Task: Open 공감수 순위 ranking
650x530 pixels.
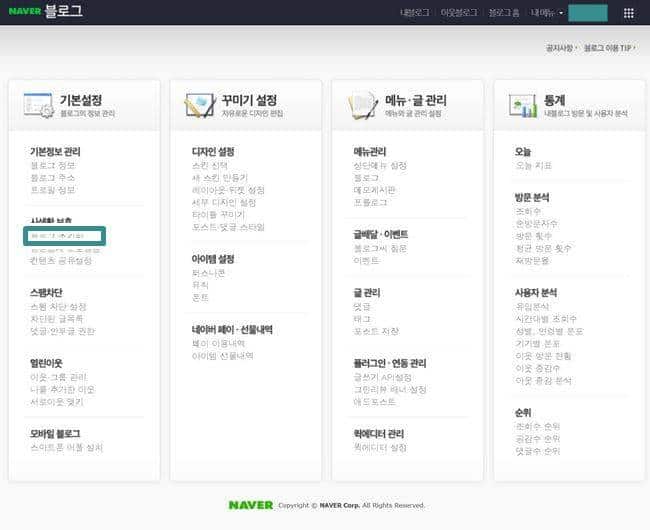Action: (538, 439)
